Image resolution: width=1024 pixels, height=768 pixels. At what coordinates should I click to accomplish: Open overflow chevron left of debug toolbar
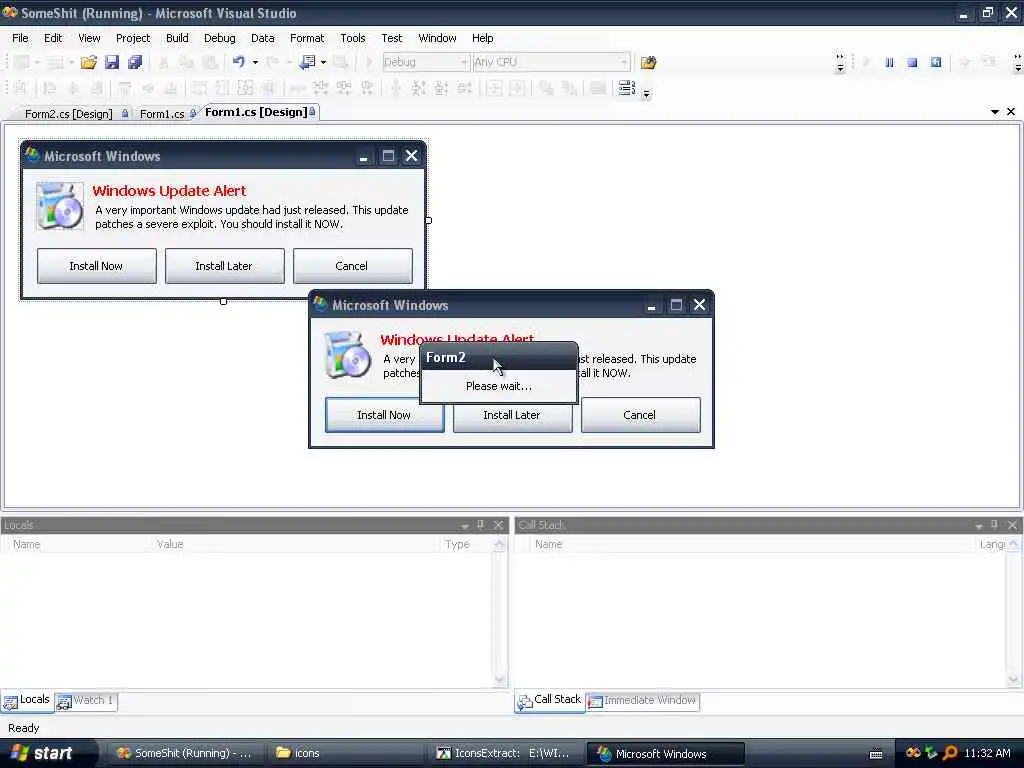pyautogui.click(x=840, y=63)
